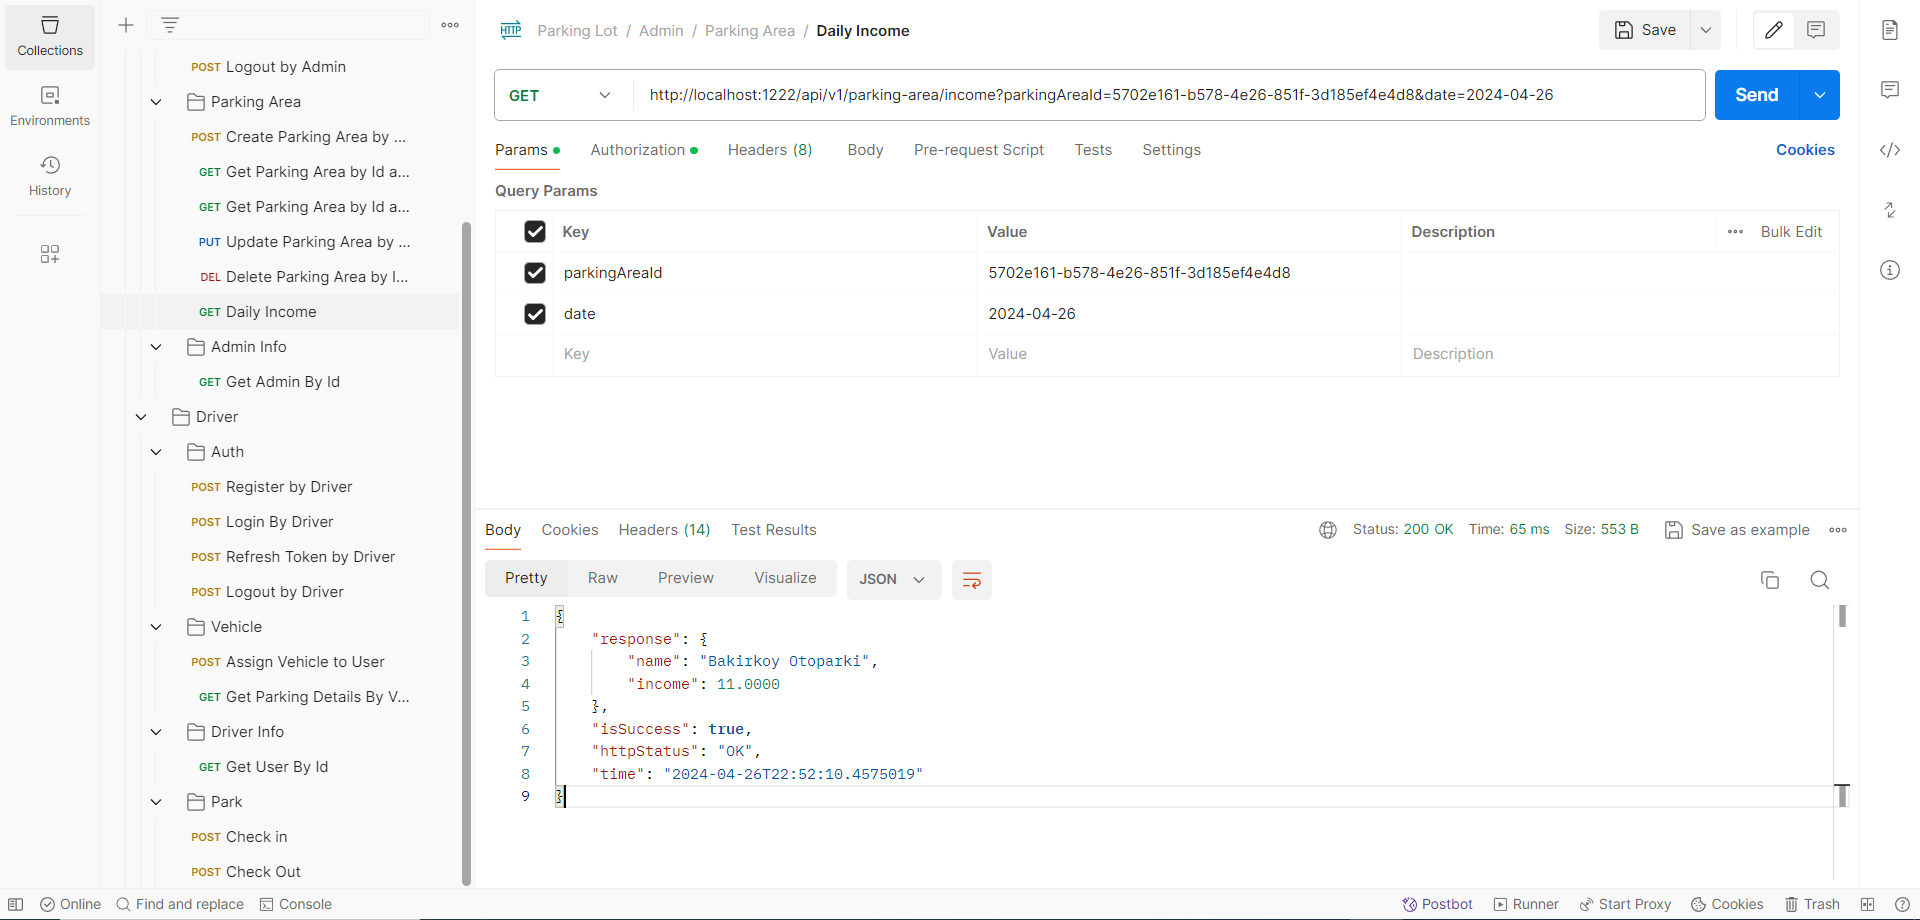Open Postbot from the status bar
This screenshot has height=920, width=1920.
click(x=1438, y=904)
